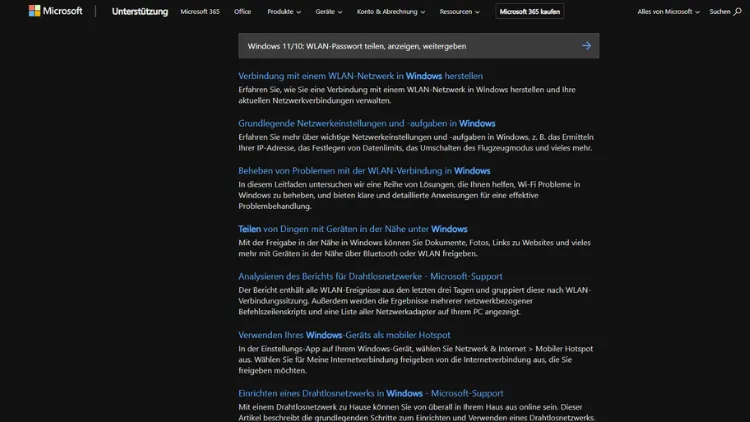Expand the Alles von Microsoft dropdown
750x422 pixels.
668,11
